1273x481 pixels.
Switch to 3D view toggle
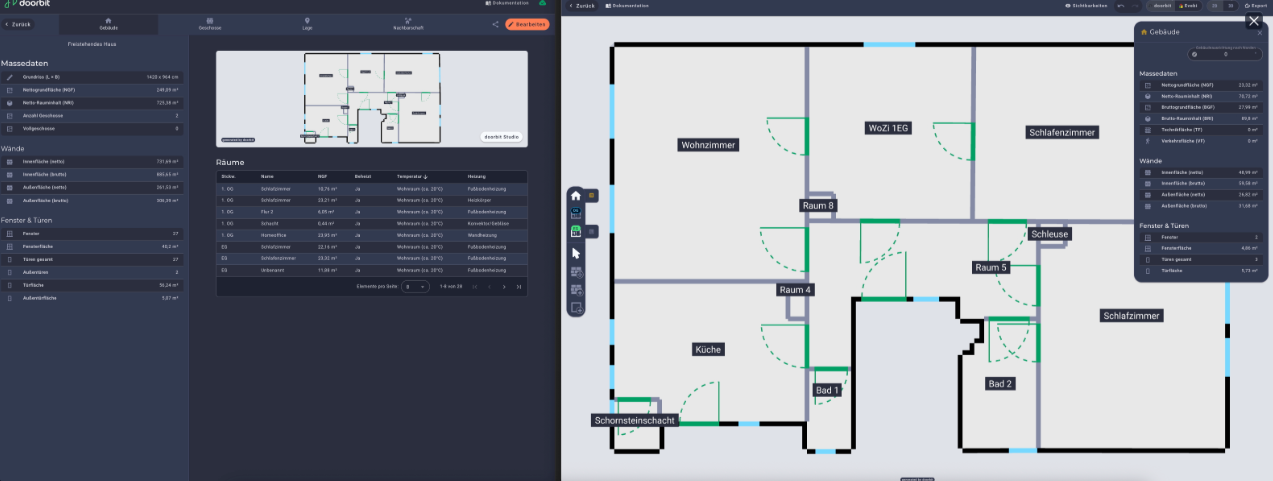[1229, 6]
